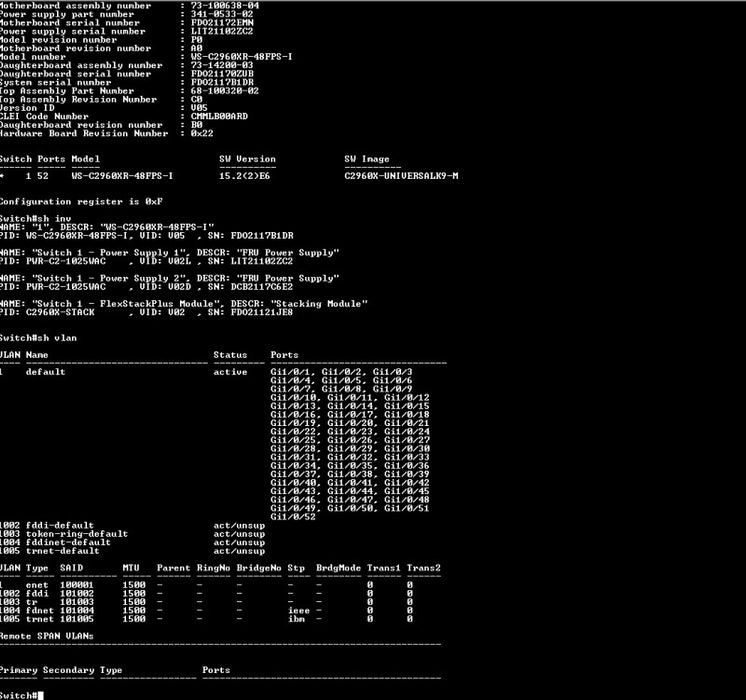Click the "Switch 1 - Power Supply 1" name
Viewport: 746px width, 700px height.
tap(111, 253)
